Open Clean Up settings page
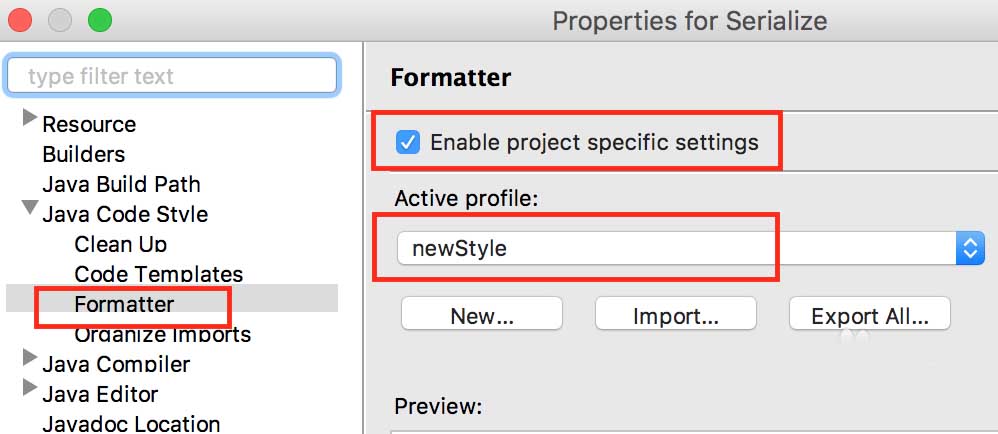This screenshot has width=998, height=434. click(120, 244)
